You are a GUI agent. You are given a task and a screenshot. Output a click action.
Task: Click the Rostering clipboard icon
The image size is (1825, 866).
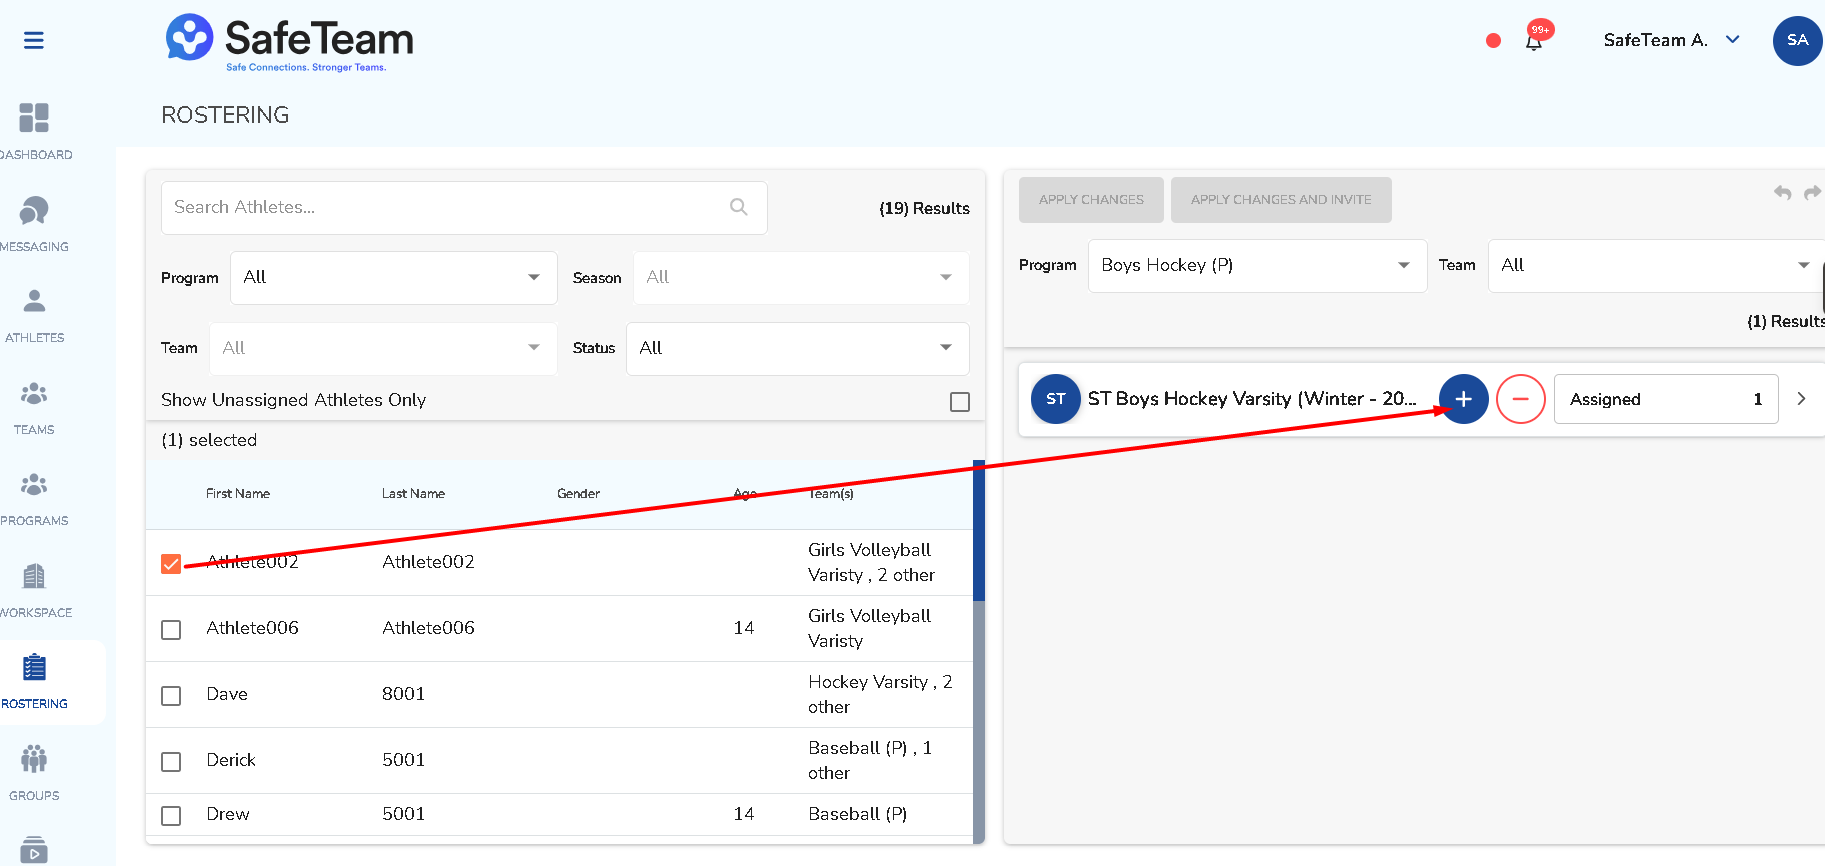[34, 667]
